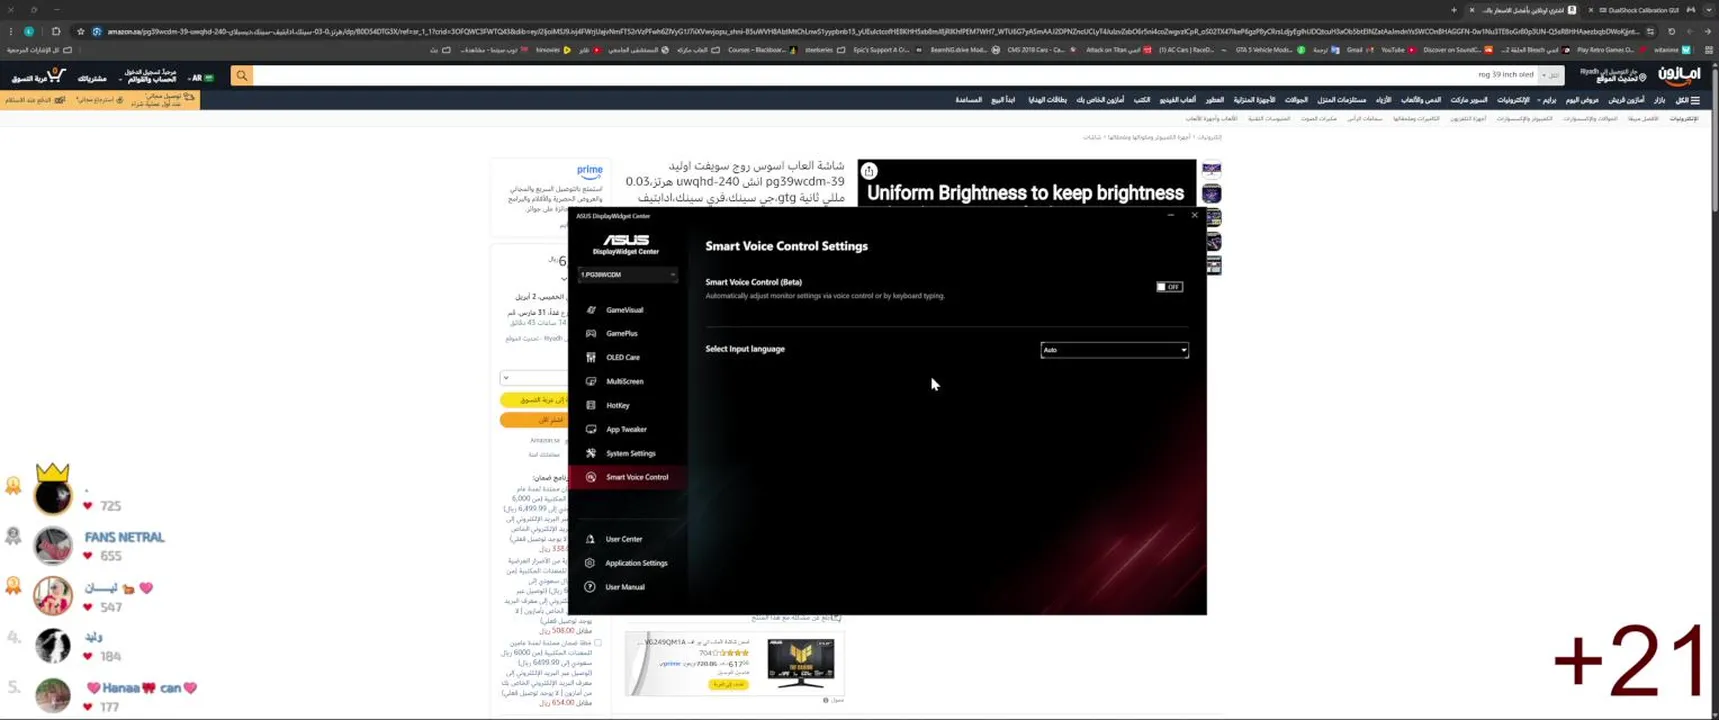This screenshot has height=720, width=1719.
Task: Open GamePlus section in DisplayWidget Center
Action: (x=621, y=334)
